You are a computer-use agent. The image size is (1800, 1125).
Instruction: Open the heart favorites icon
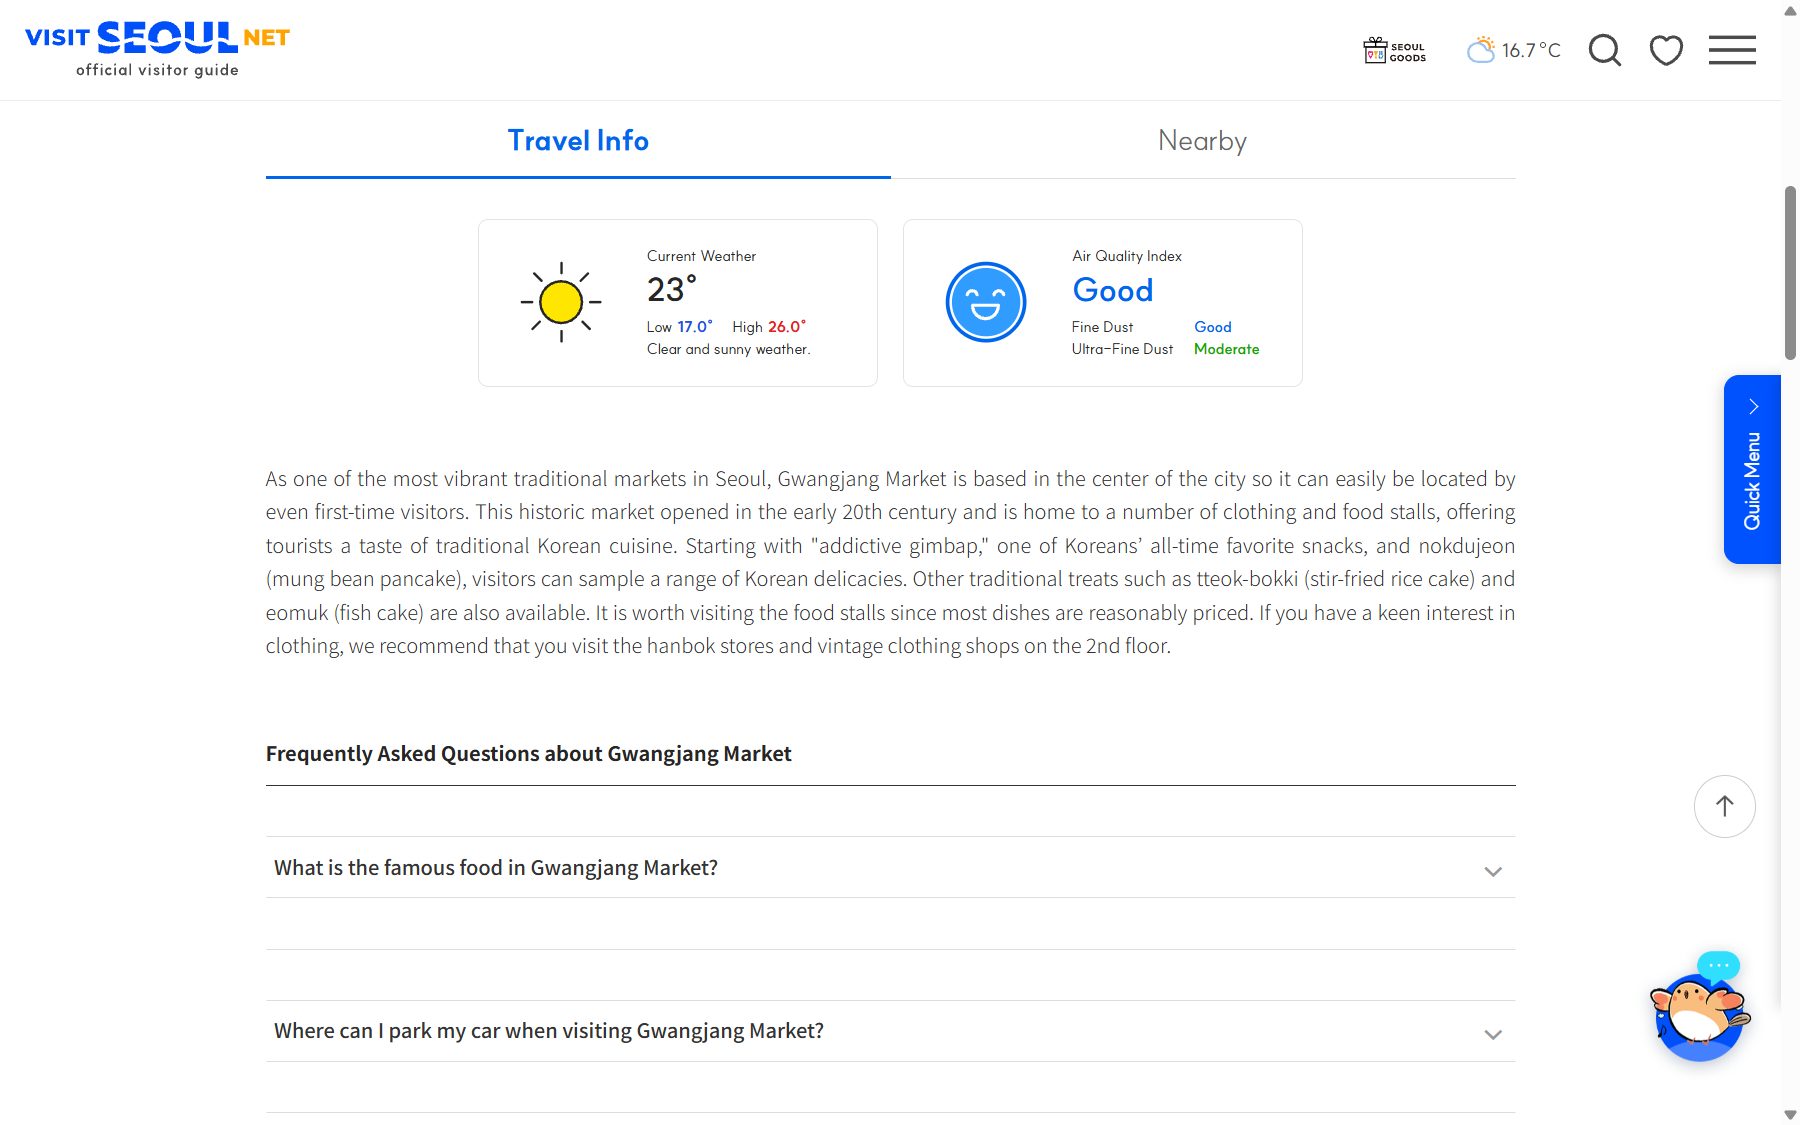[x=1666, y=50]
